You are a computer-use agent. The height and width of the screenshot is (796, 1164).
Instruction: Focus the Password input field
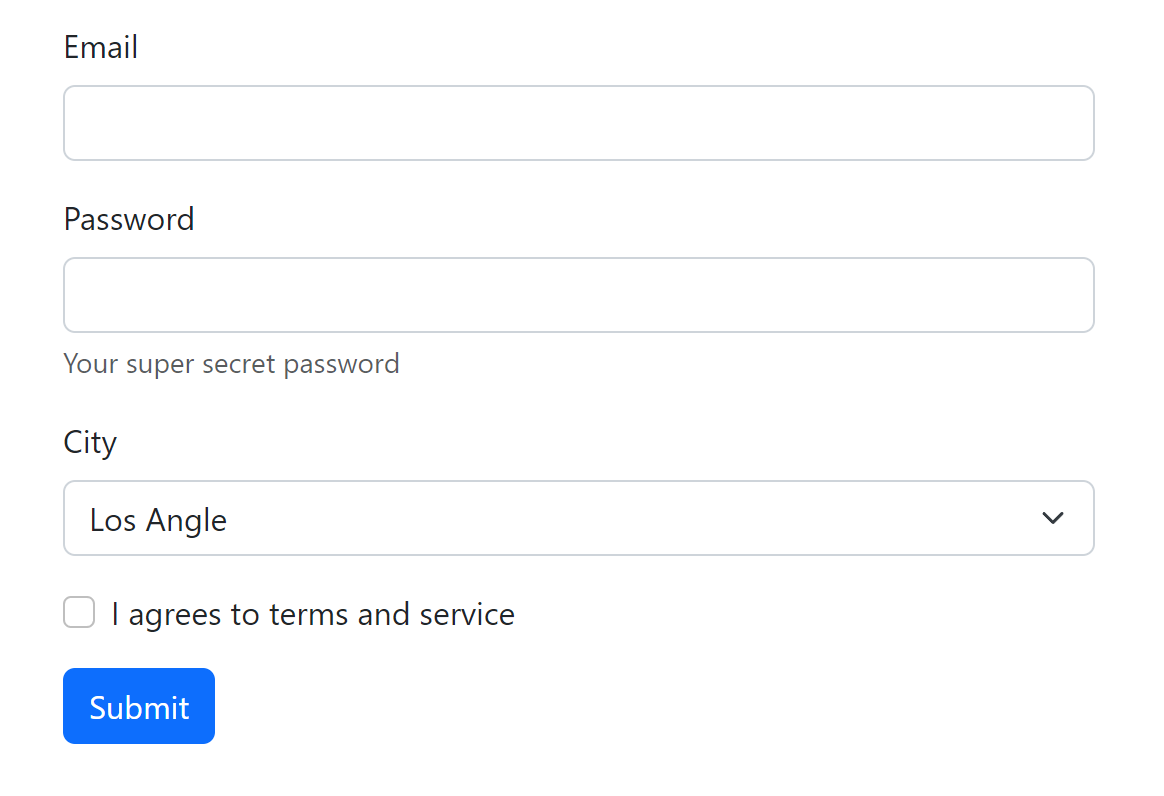click(578, 295)
